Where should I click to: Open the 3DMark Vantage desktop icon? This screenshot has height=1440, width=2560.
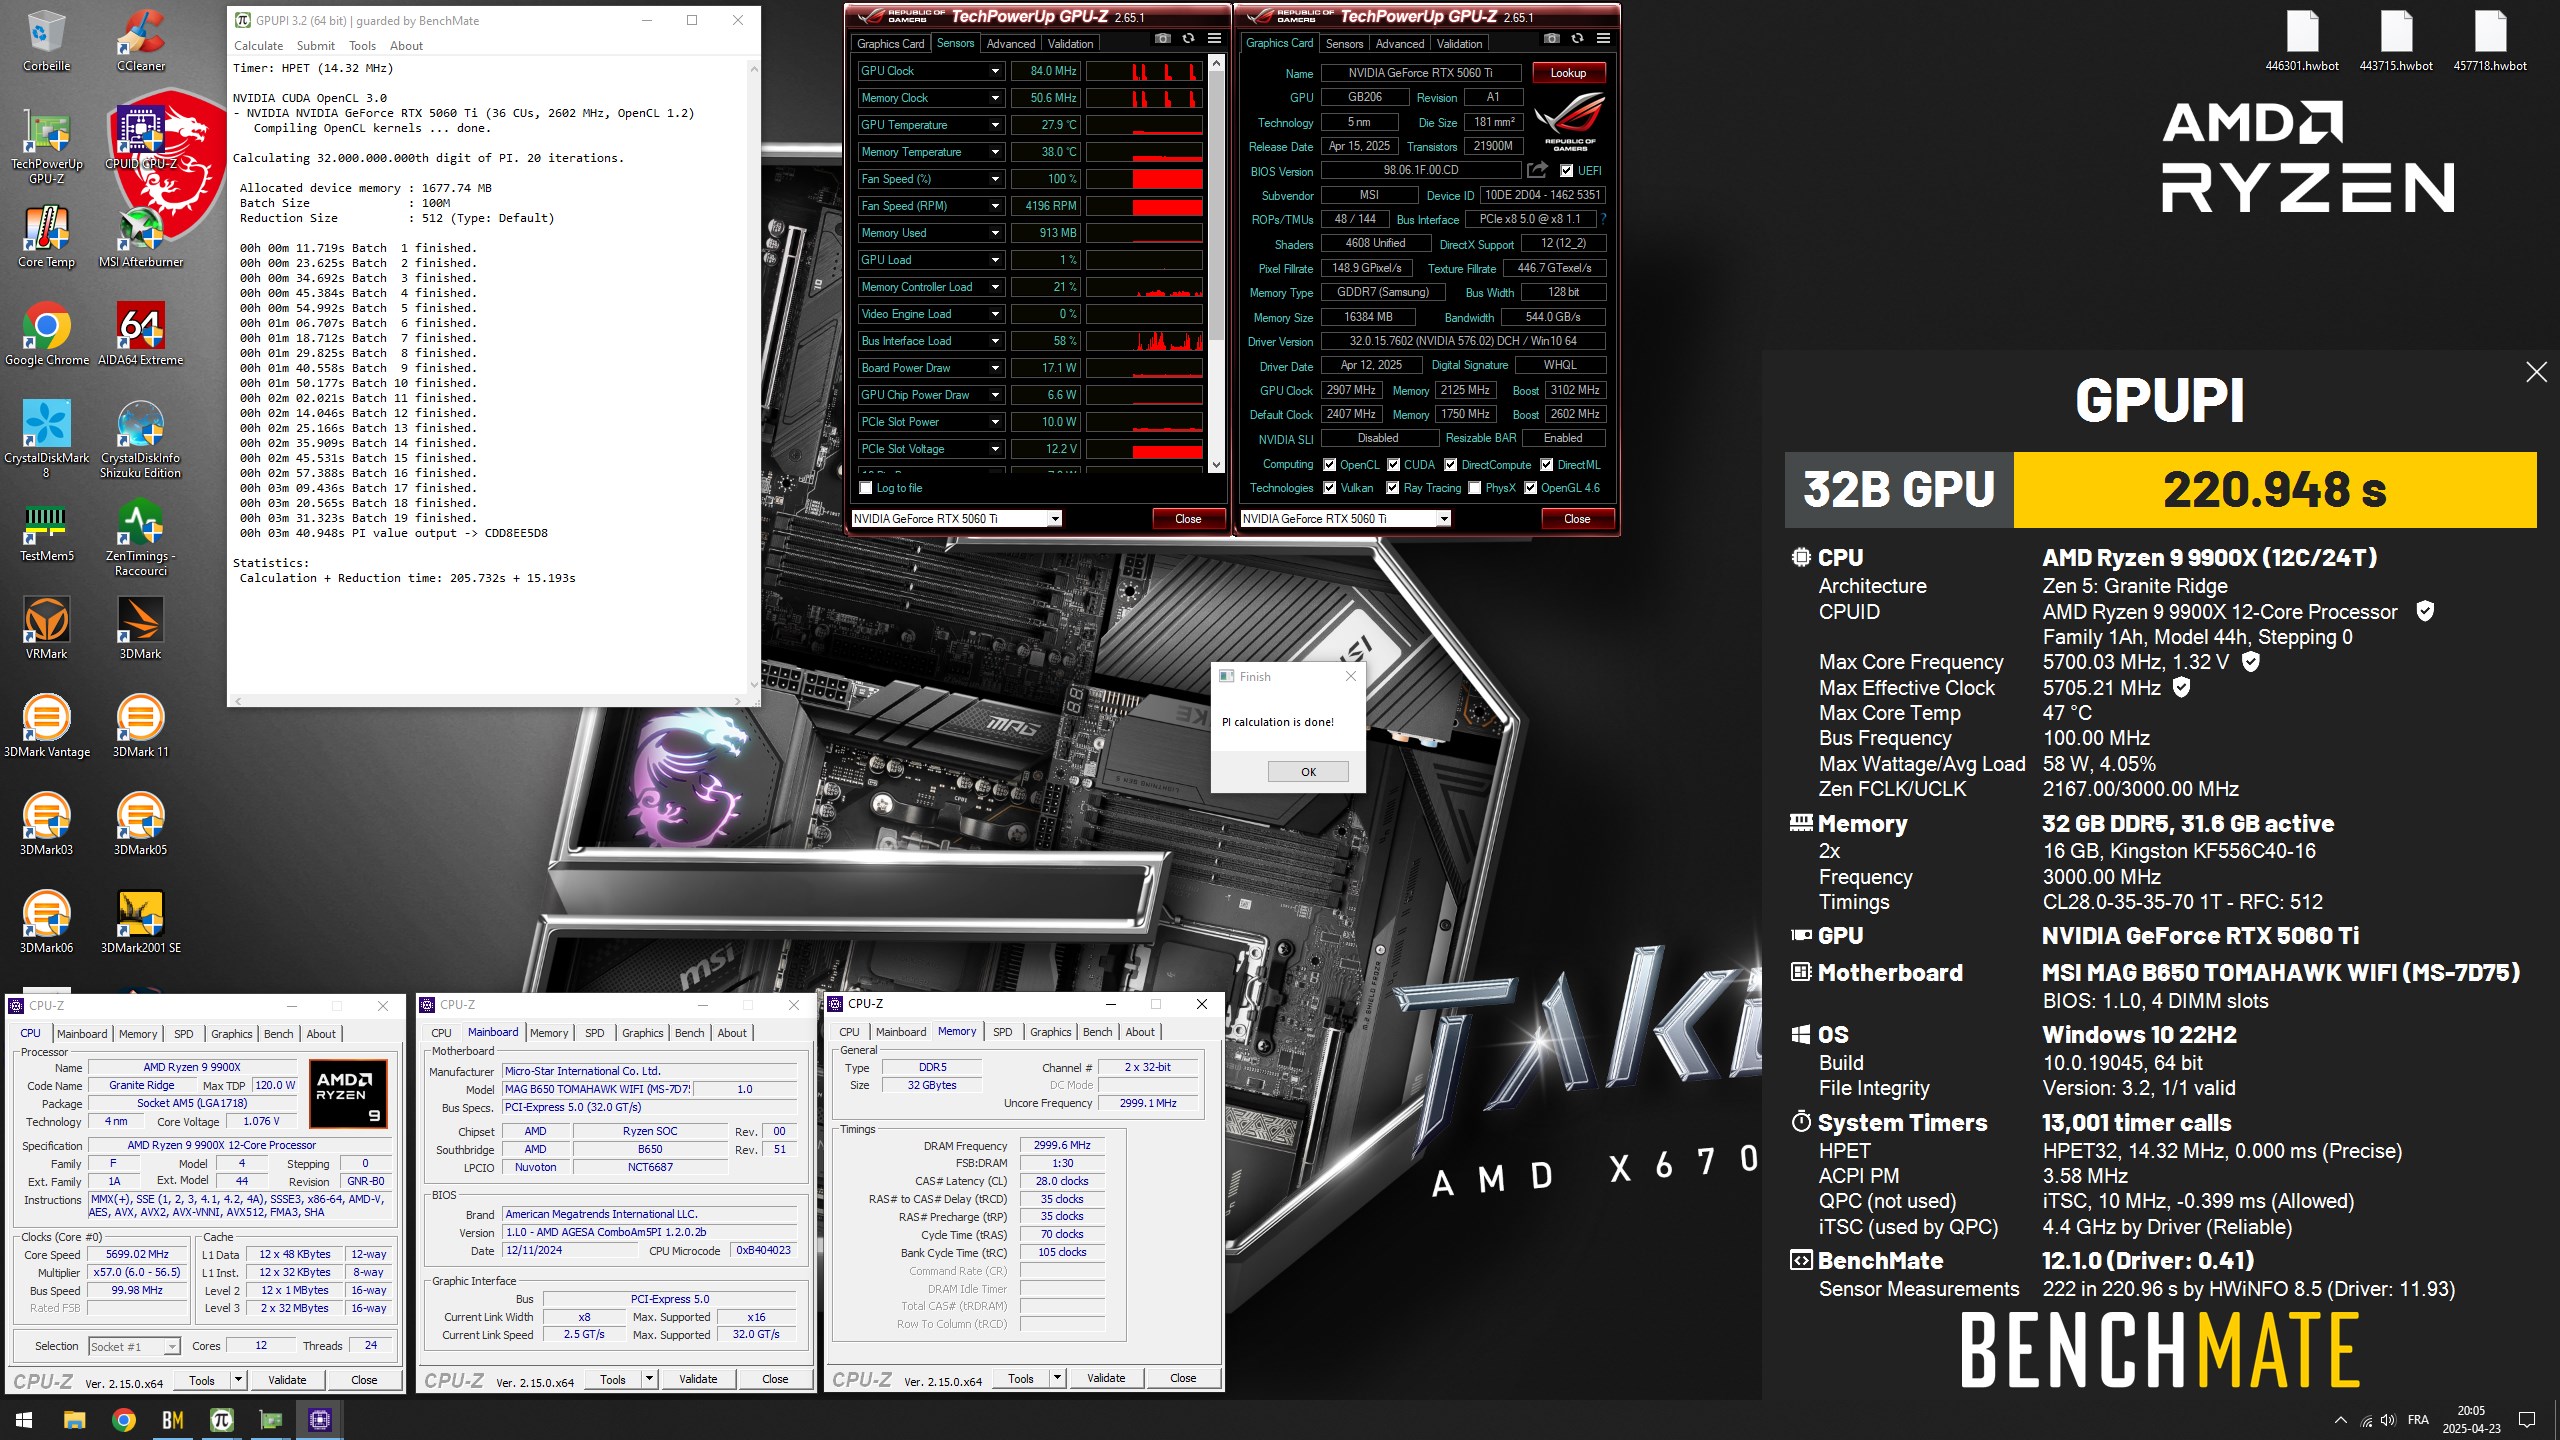point(46,726)
